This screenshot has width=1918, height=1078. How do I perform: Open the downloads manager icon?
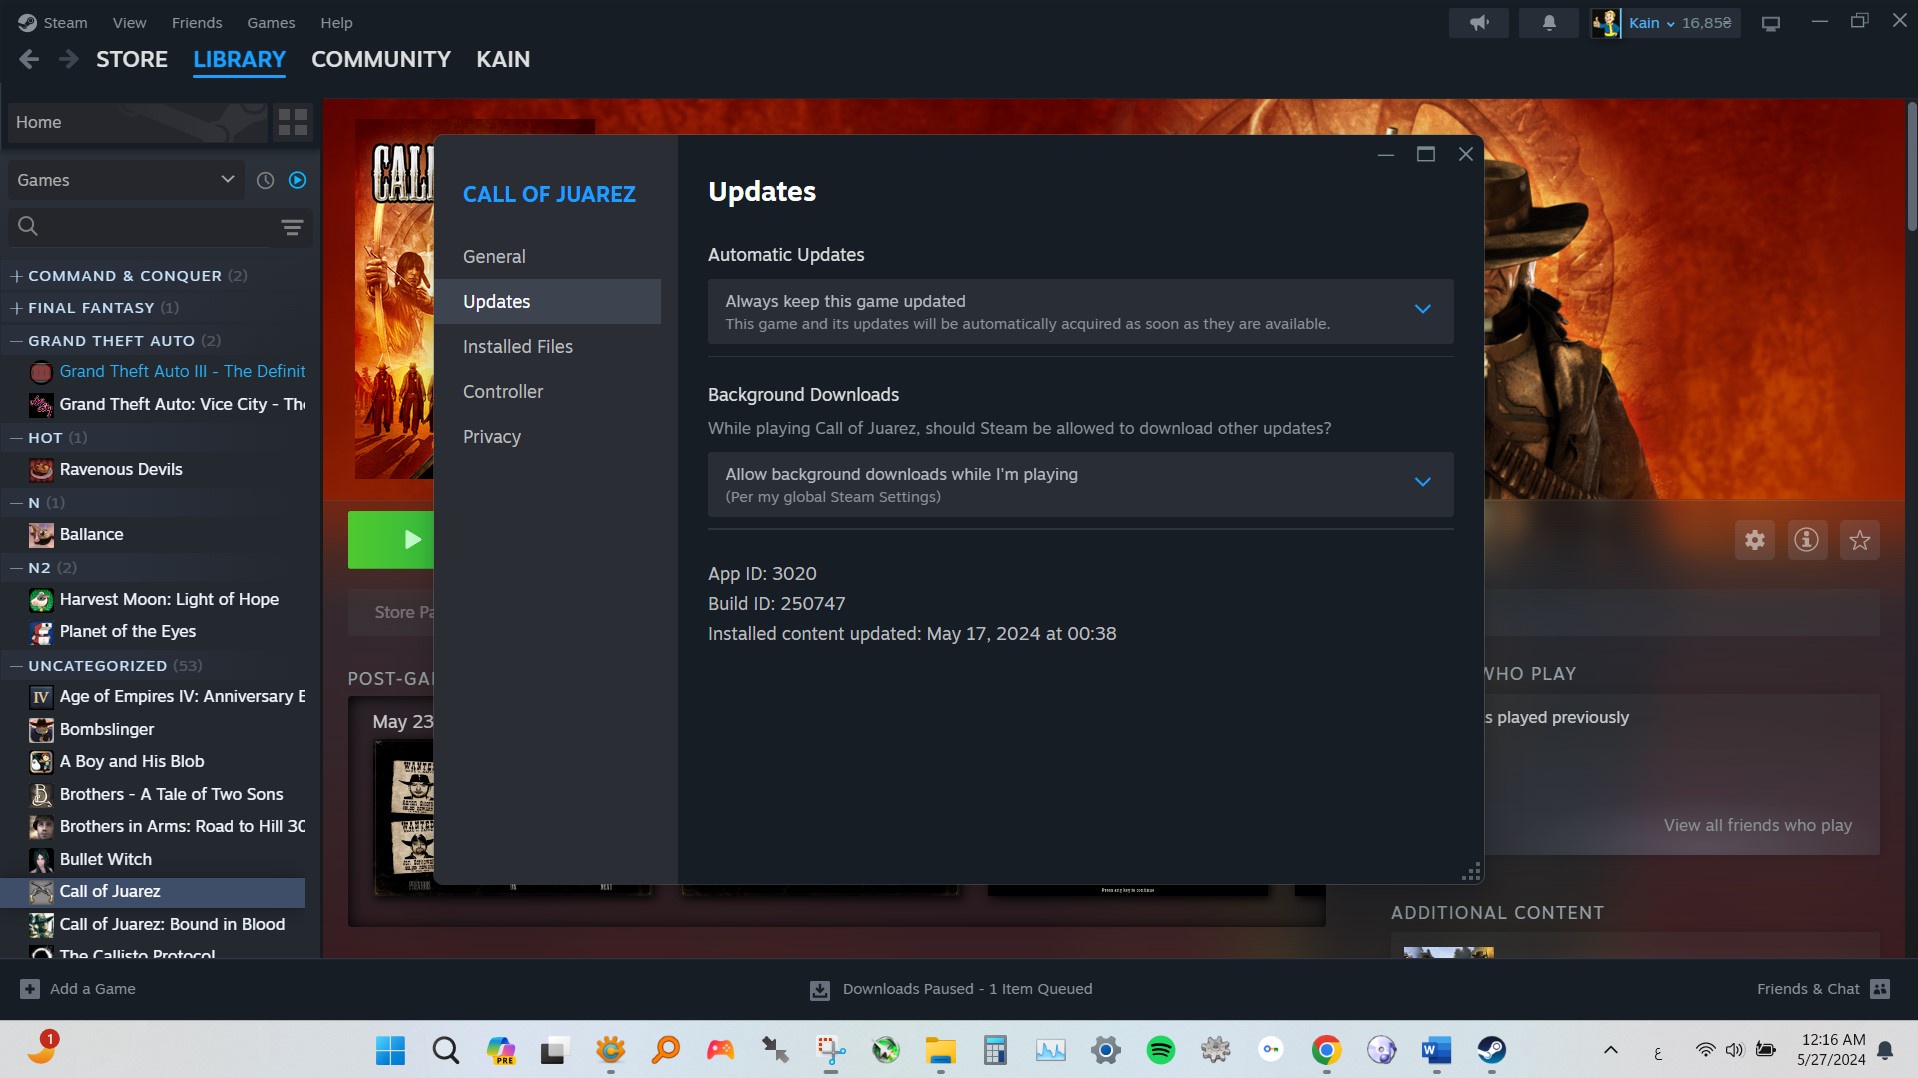tap(820, 990)
